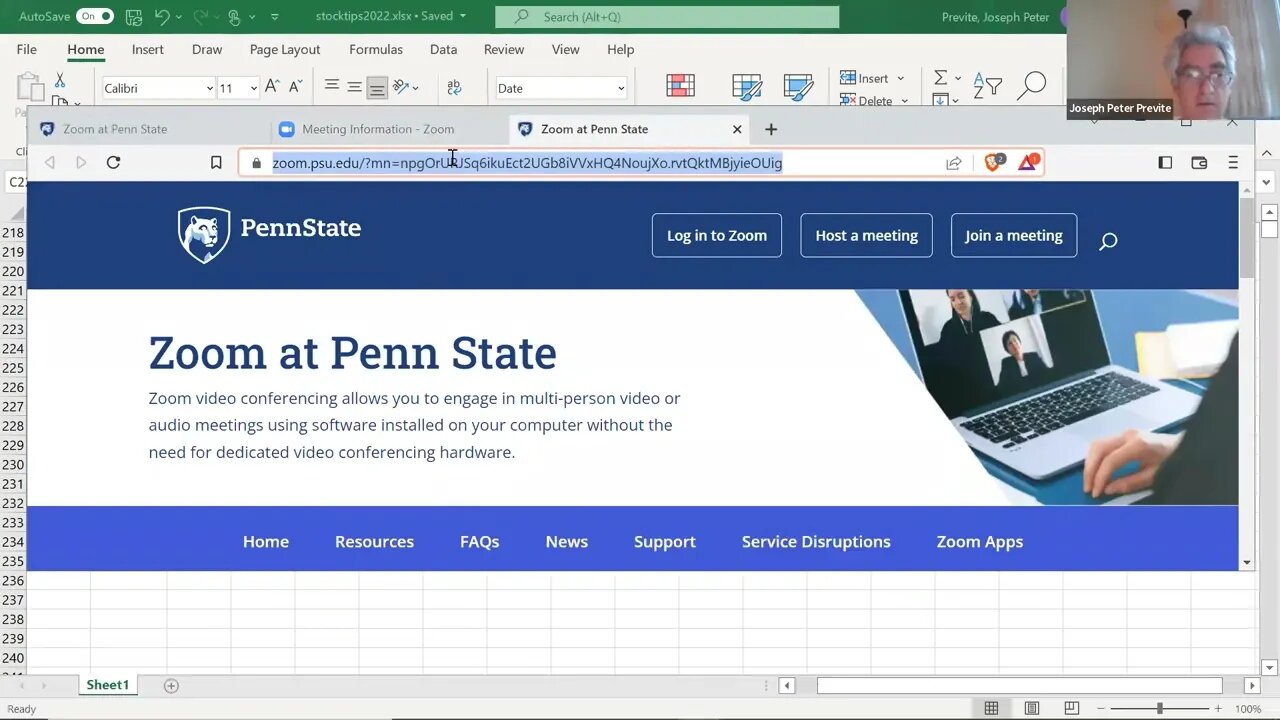Expand the Delete cells dropdown arrow
The image size is (1280, 720).
point(904,101)
